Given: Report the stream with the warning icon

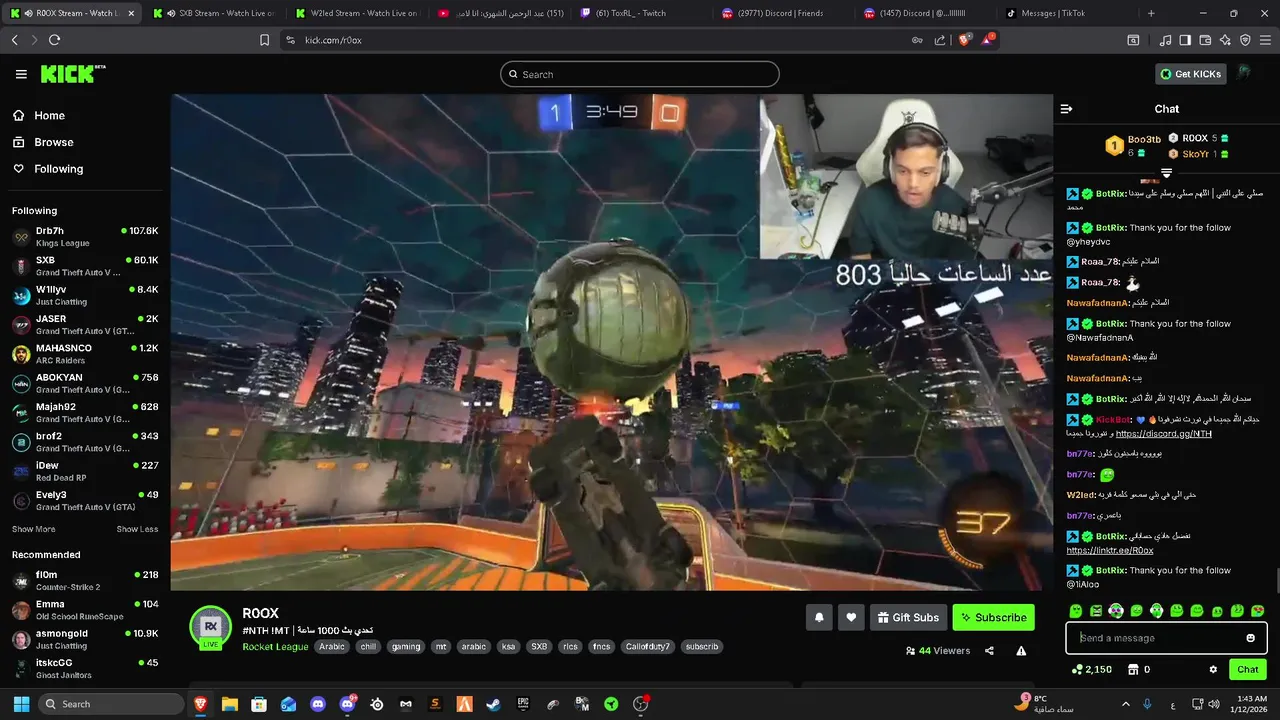Looking at the screenshot, I should 1021,651.
